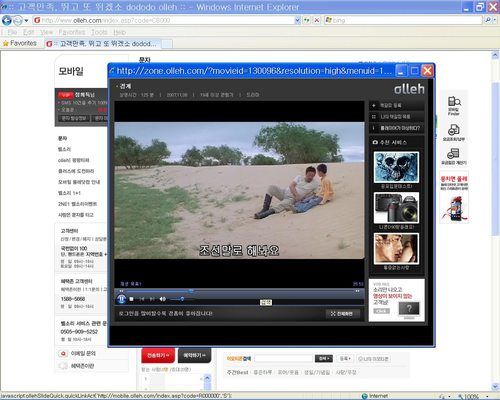Click the plus item in the player sidebar
Screen dimensions: 500x400
397,105
